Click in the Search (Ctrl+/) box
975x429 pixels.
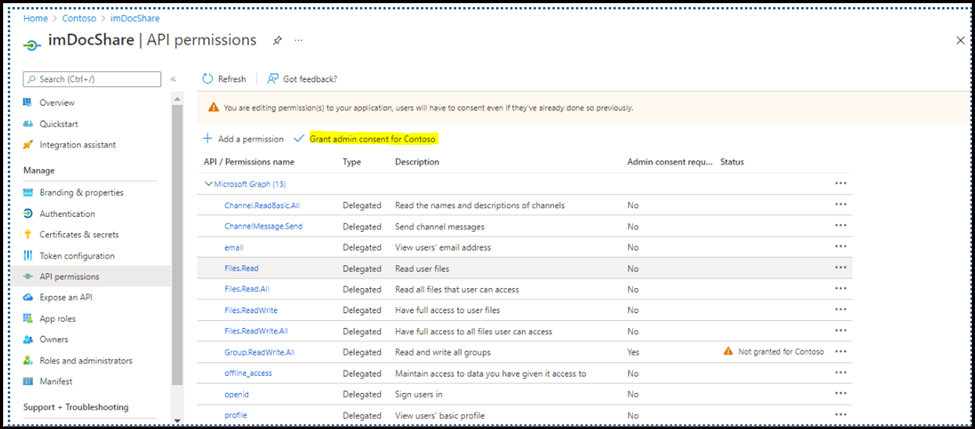pyautogui.click(x=91, y=79)
